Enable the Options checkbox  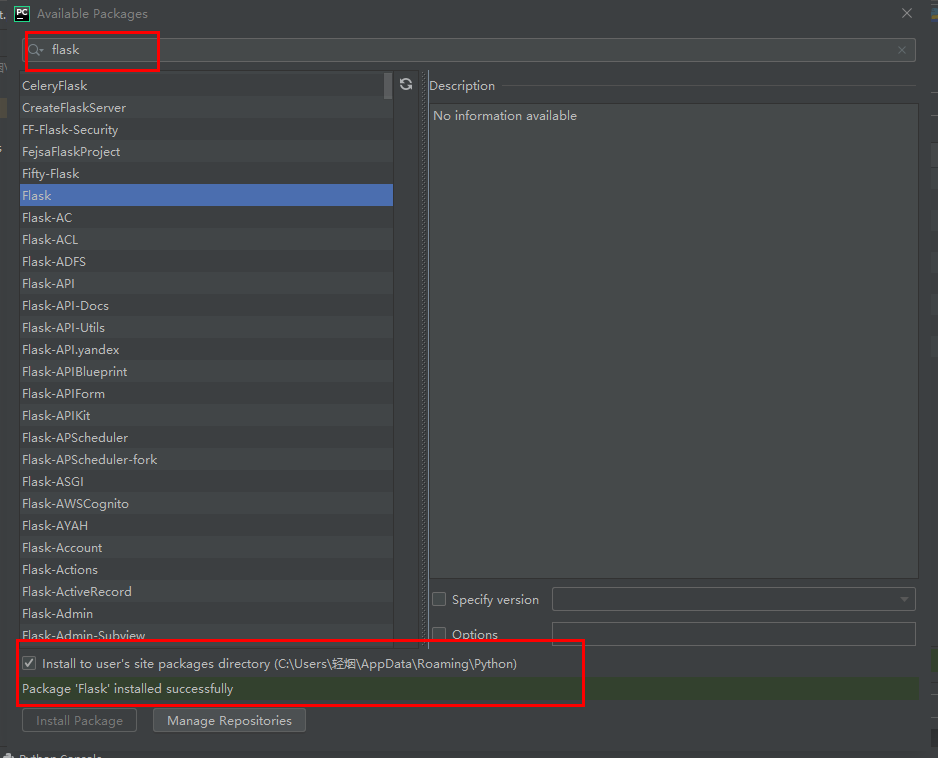[439, 634]
